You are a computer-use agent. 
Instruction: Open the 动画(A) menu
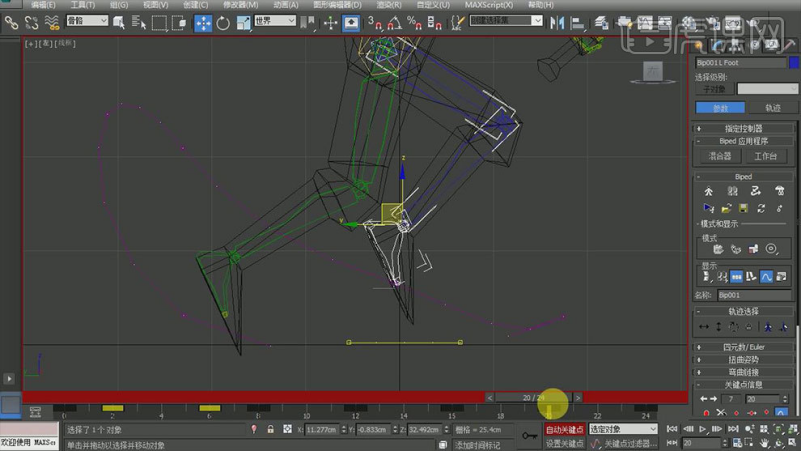[x=285, y=5]
